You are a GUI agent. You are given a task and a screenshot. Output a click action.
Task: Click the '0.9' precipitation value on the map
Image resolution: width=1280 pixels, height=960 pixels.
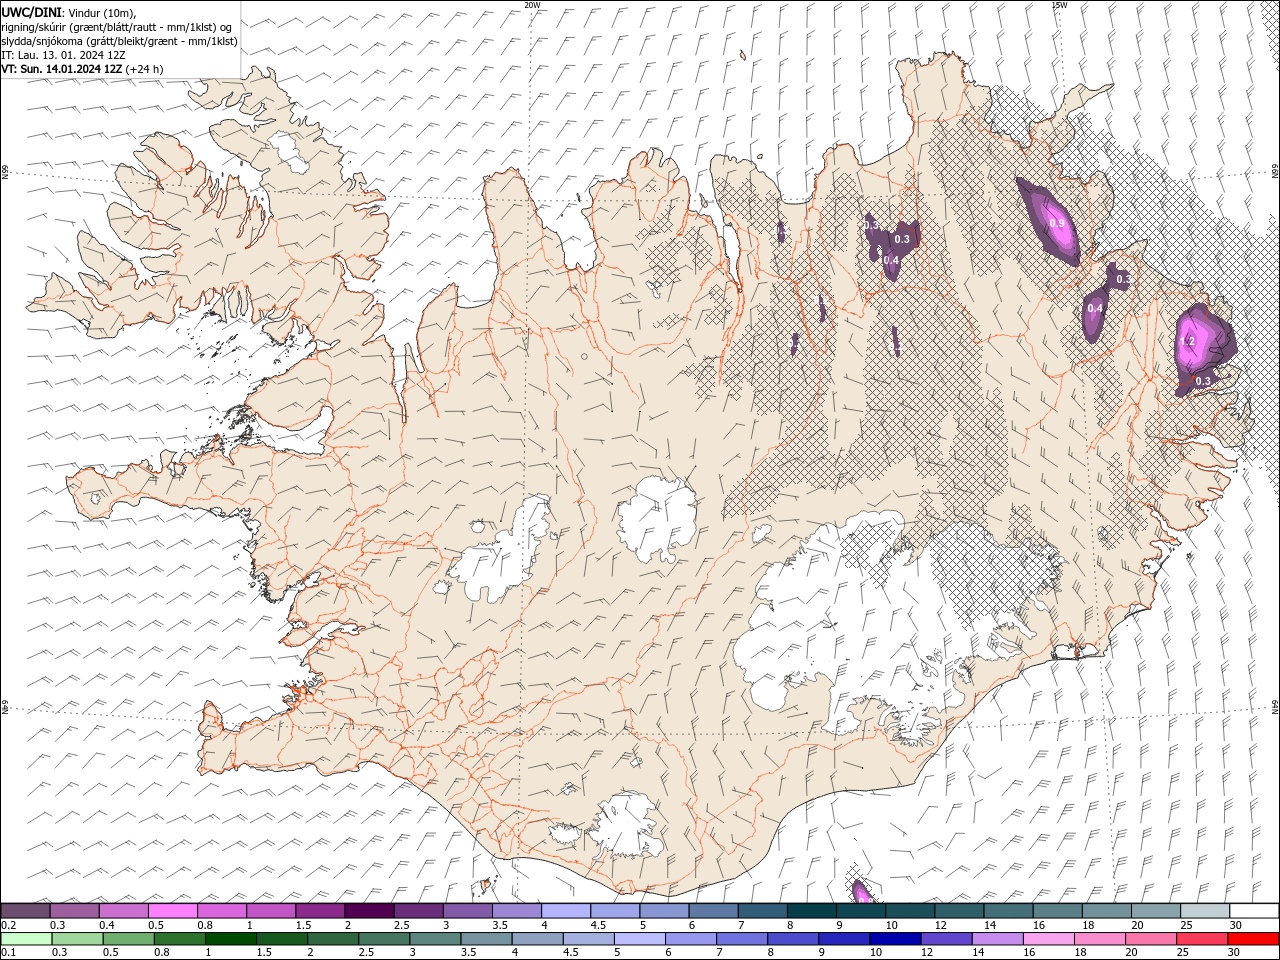[1057, 224]
